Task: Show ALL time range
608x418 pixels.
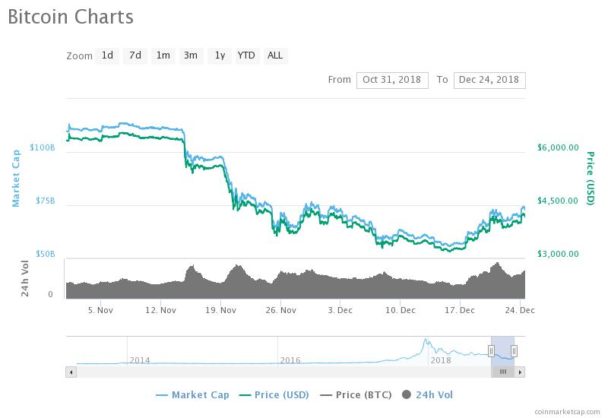Action: [x=275, y=55]
